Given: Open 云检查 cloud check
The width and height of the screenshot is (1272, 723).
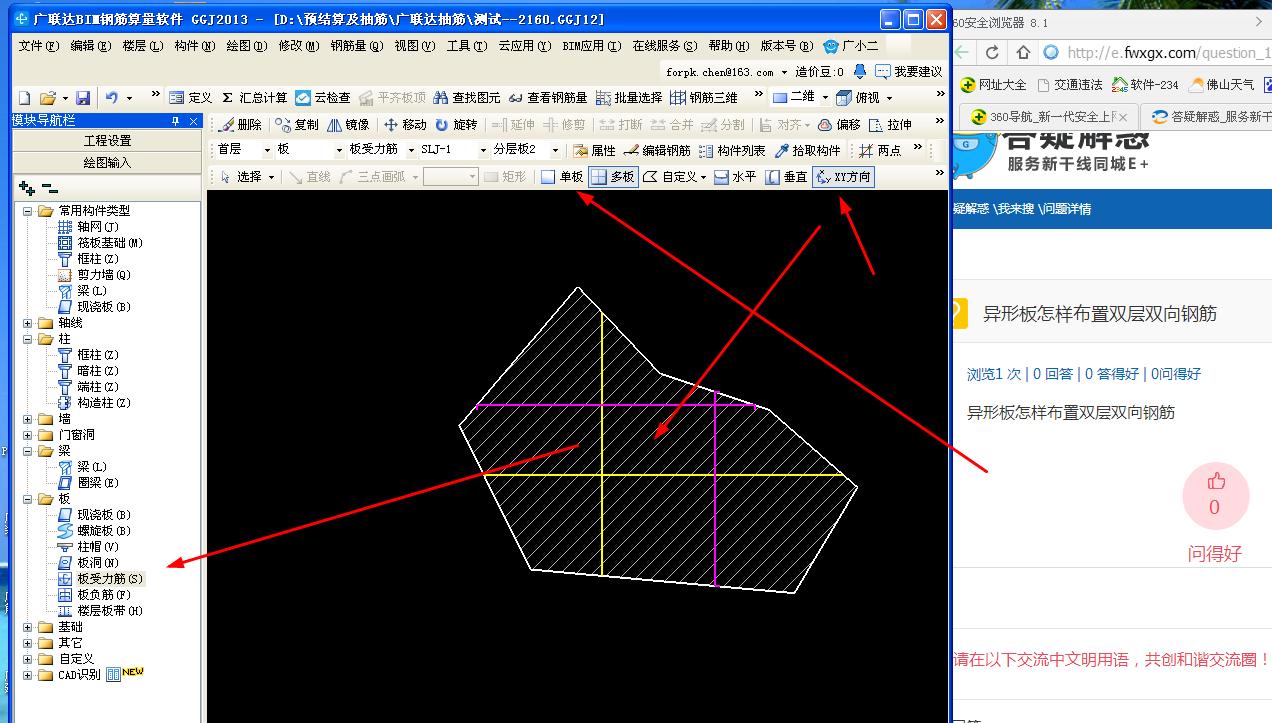Looking at the screenshot, I should [323, 98].
